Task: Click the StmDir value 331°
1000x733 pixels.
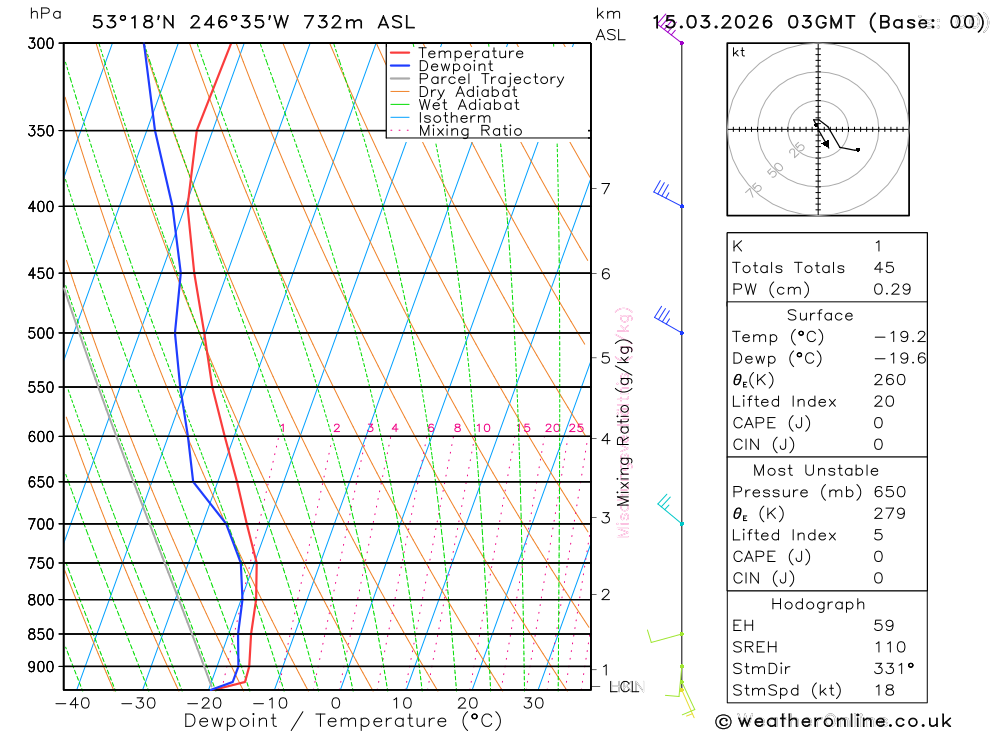Action: point(893,669)
